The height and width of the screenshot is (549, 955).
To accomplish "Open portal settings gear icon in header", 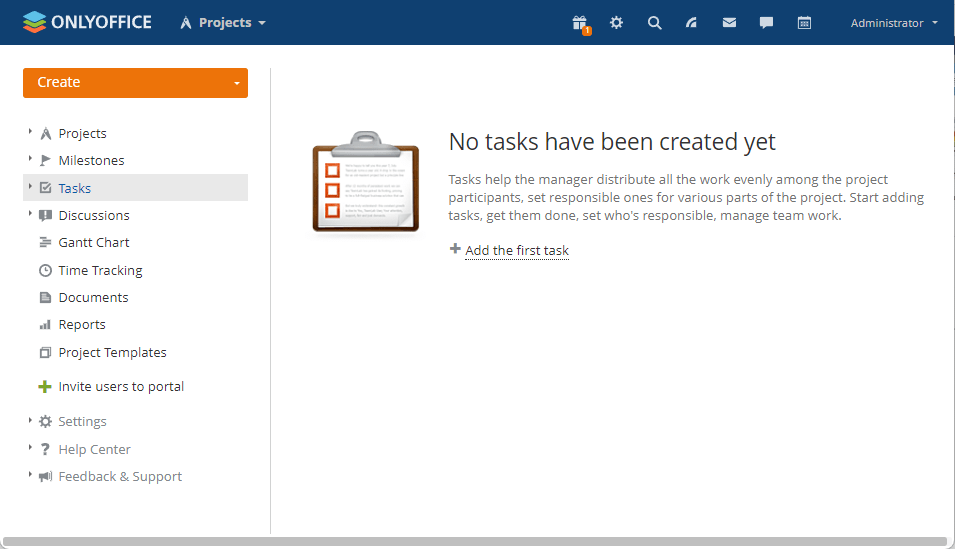I will [x=616, y=23].
